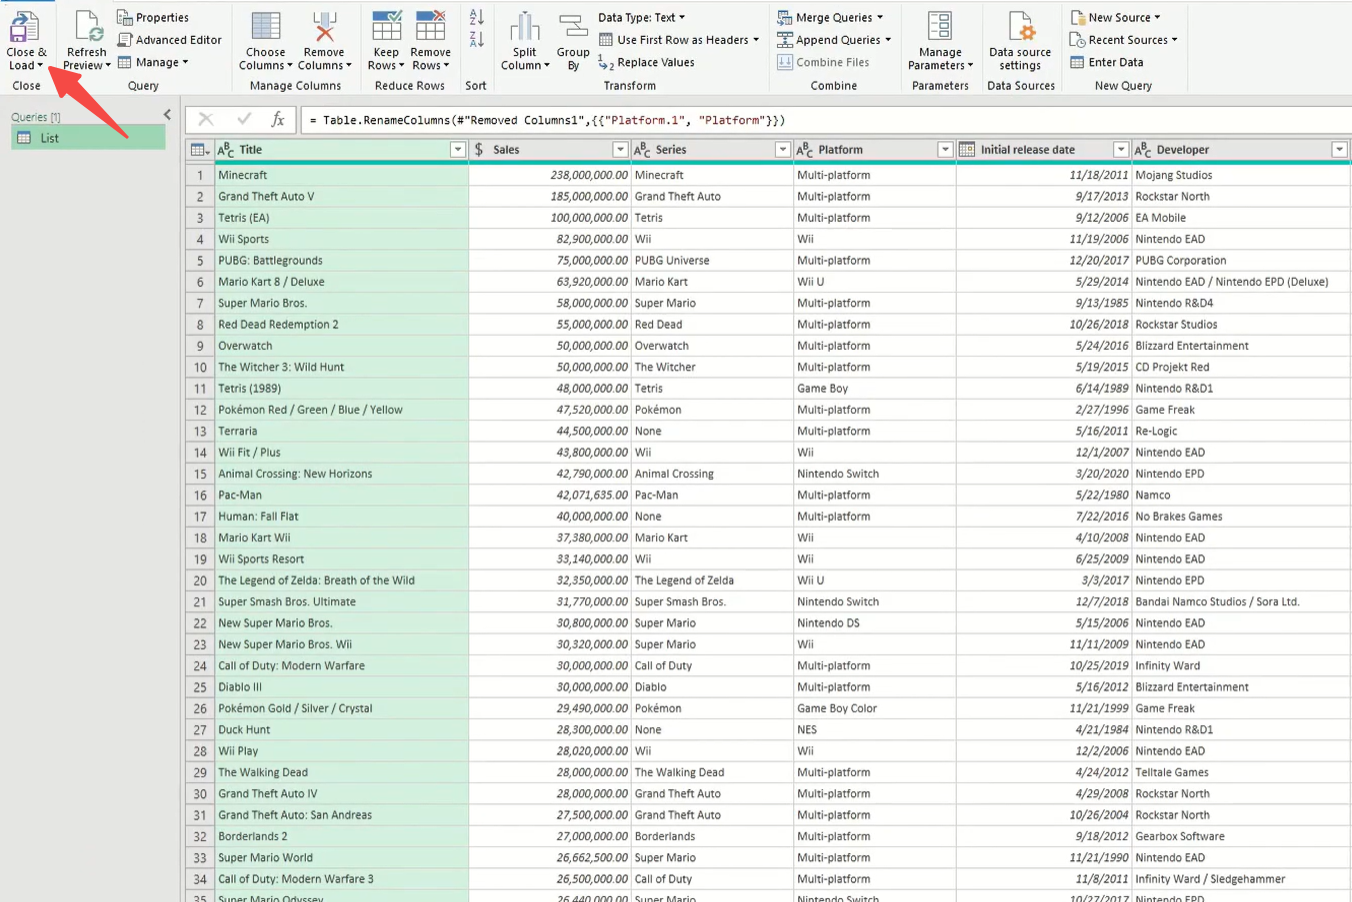The width and height of the screenshot is (1352, 902).
Task: Click Enter Data
Action: 1106,62
